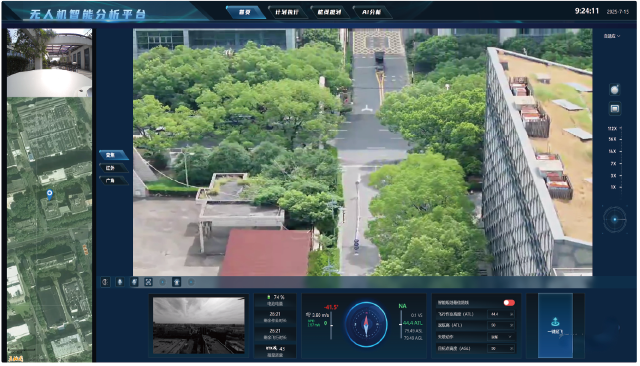Click the highlighted sixth icon in bottom toolbar
The image size is (640, 366).
pos(176,282)
